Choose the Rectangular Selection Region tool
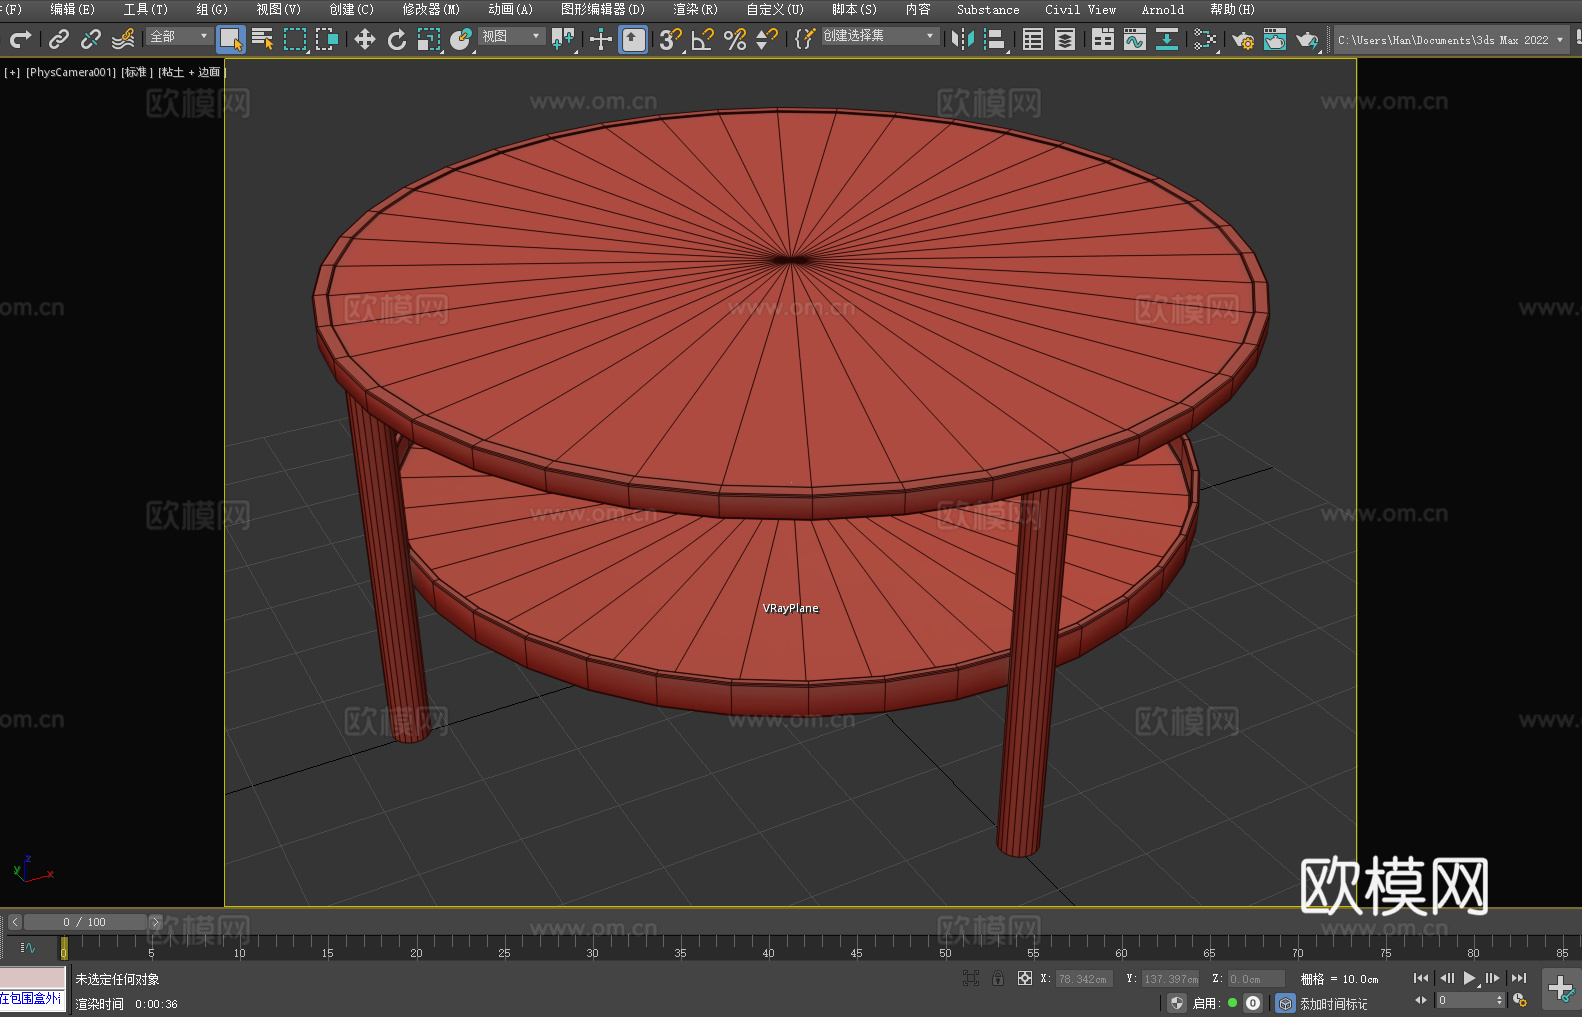The width and height of the screenshot is (1582, 1017). click(x=295, y=39)
